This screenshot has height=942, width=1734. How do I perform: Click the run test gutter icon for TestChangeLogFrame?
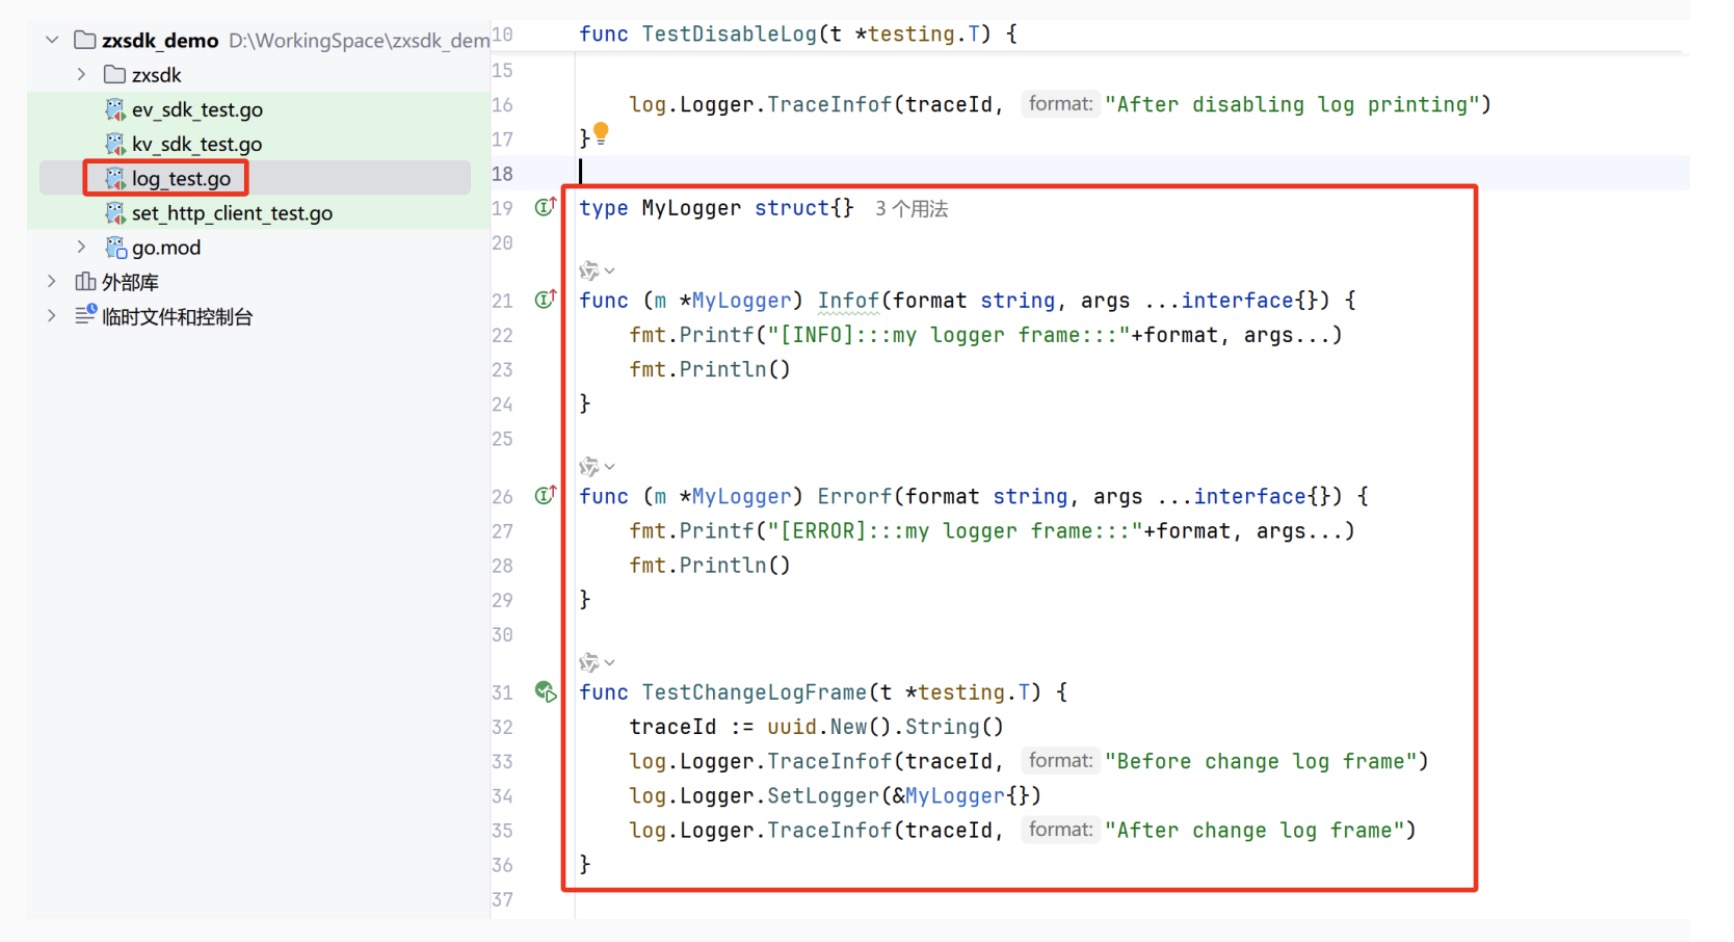pos(545,692)
